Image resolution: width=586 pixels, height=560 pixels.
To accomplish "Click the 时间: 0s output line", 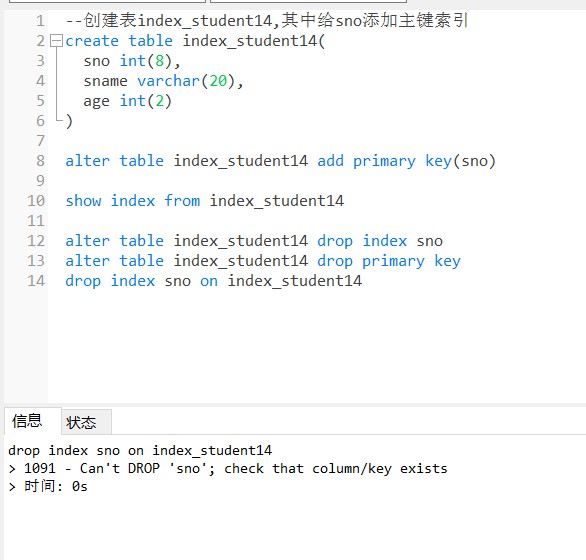I will [x=48, y=487].
